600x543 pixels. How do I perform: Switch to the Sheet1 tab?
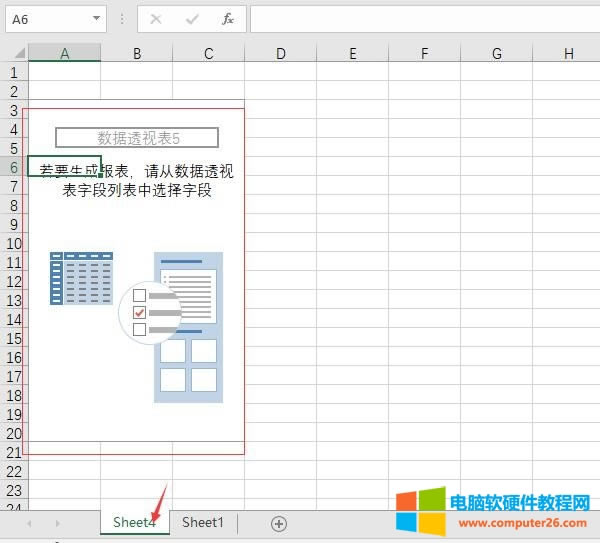pos(203,522)
